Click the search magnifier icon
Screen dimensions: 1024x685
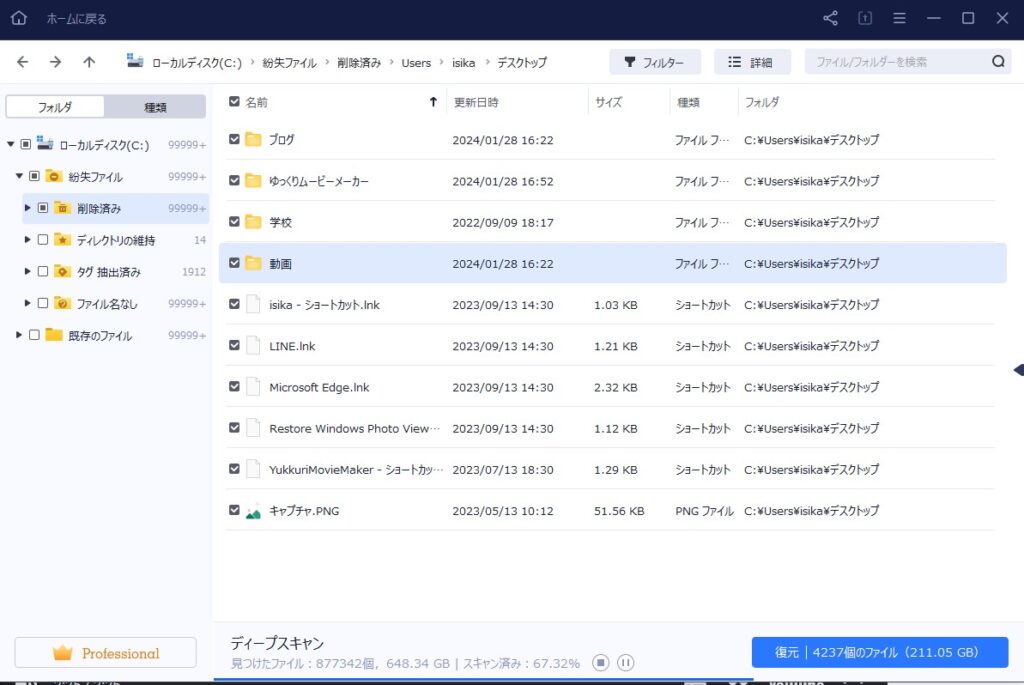pos(998,61)
